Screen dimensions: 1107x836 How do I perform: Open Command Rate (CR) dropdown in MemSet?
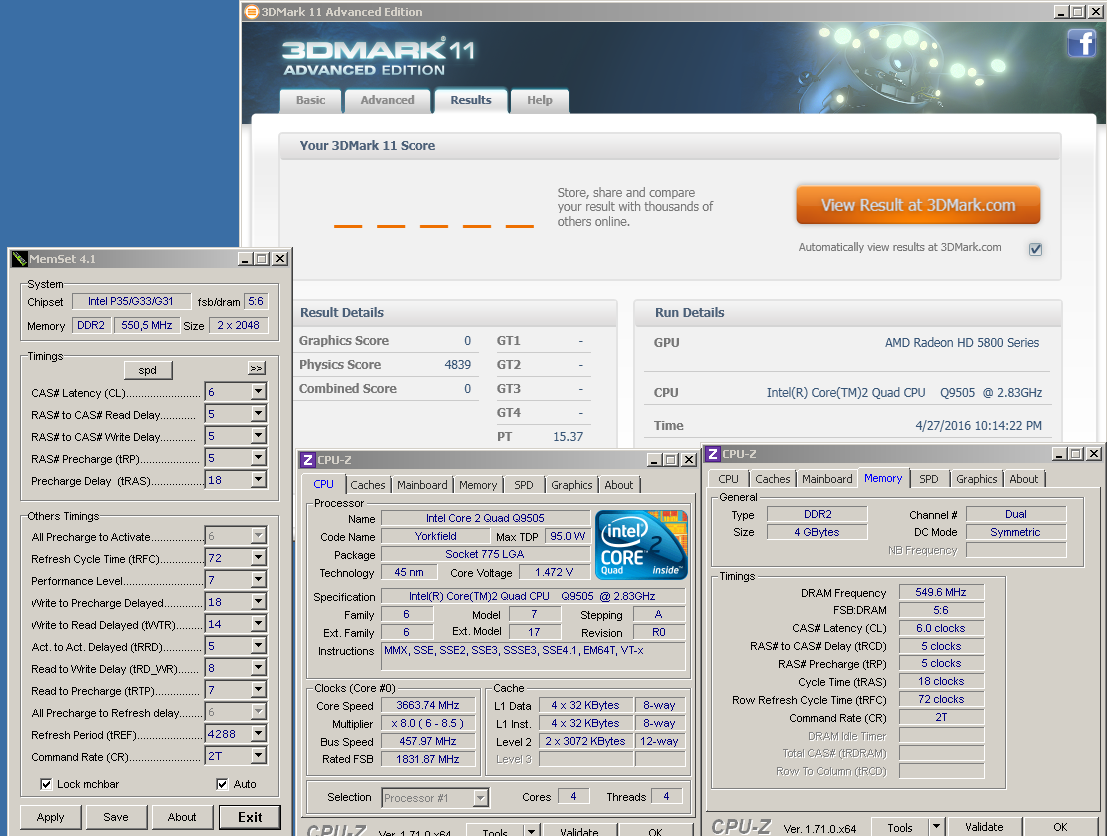pyautogui.click(x=258, y=756)
